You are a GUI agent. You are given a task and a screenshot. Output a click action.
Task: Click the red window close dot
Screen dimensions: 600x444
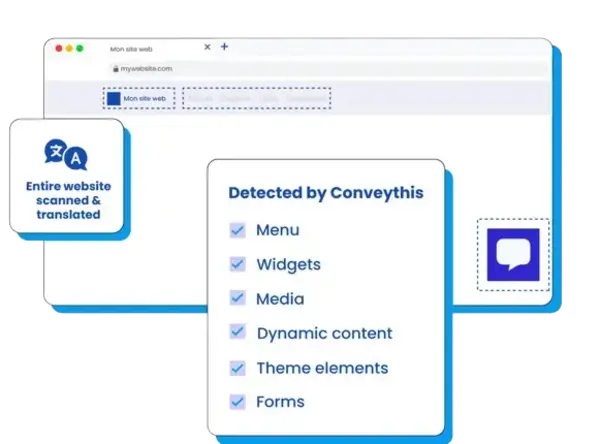coord(58,48)
